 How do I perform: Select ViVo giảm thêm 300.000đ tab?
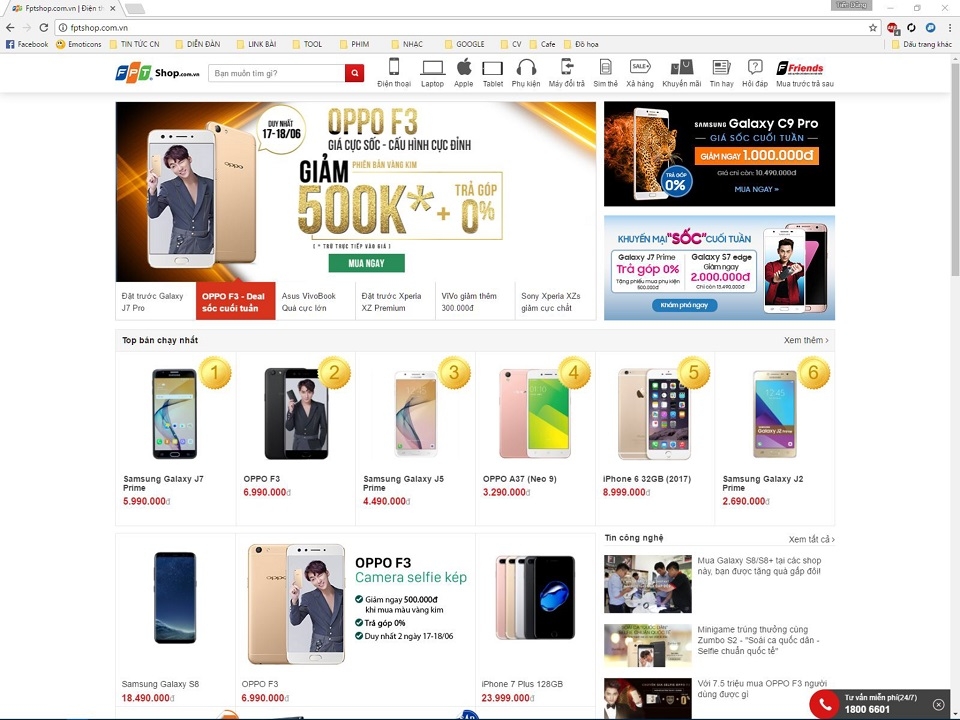click(x=475, y=301)
